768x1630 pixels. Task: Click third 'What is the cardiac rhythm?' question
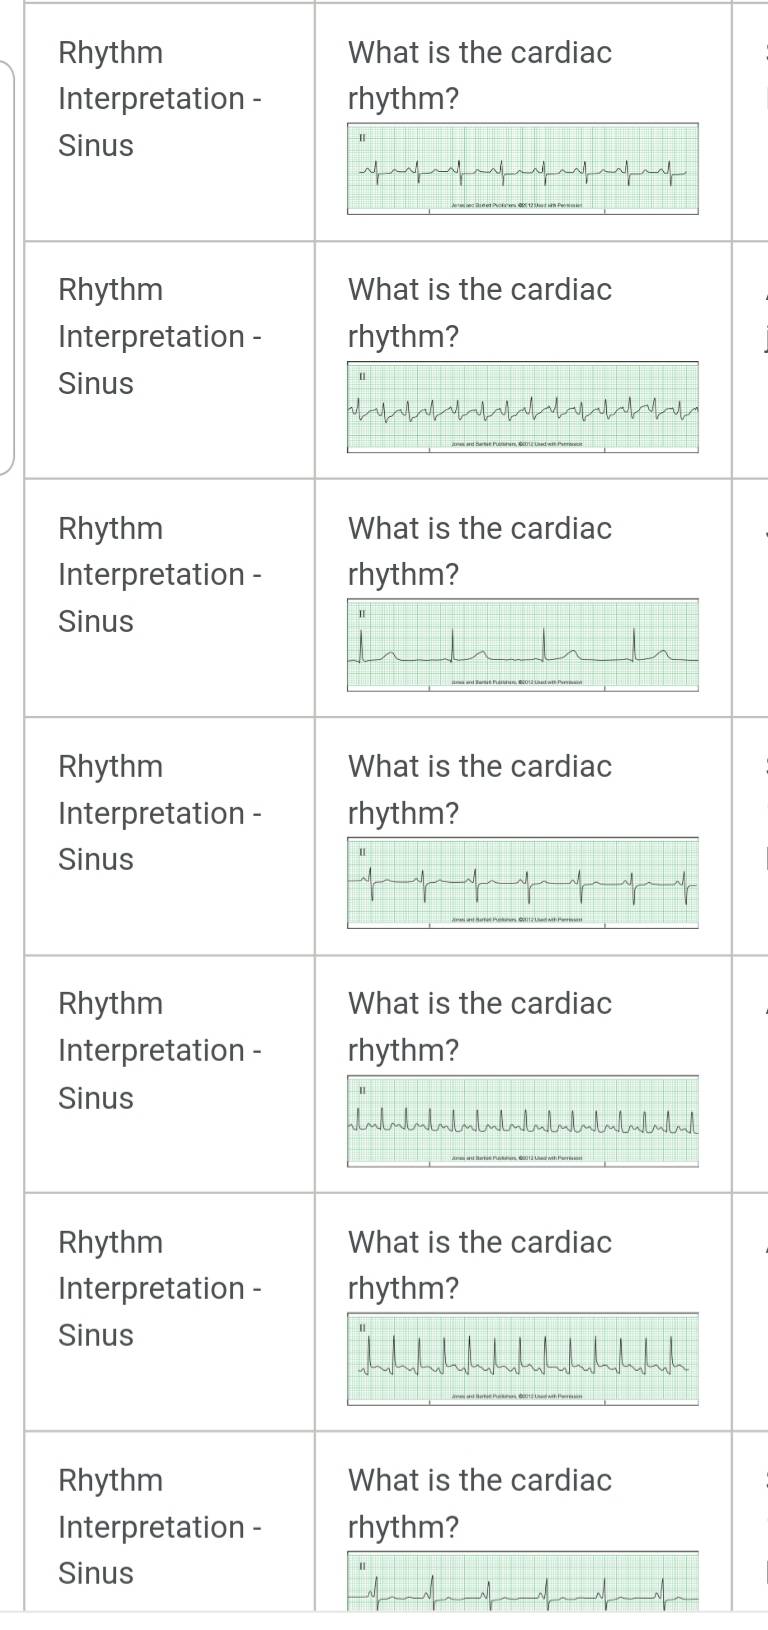(480, 551)
